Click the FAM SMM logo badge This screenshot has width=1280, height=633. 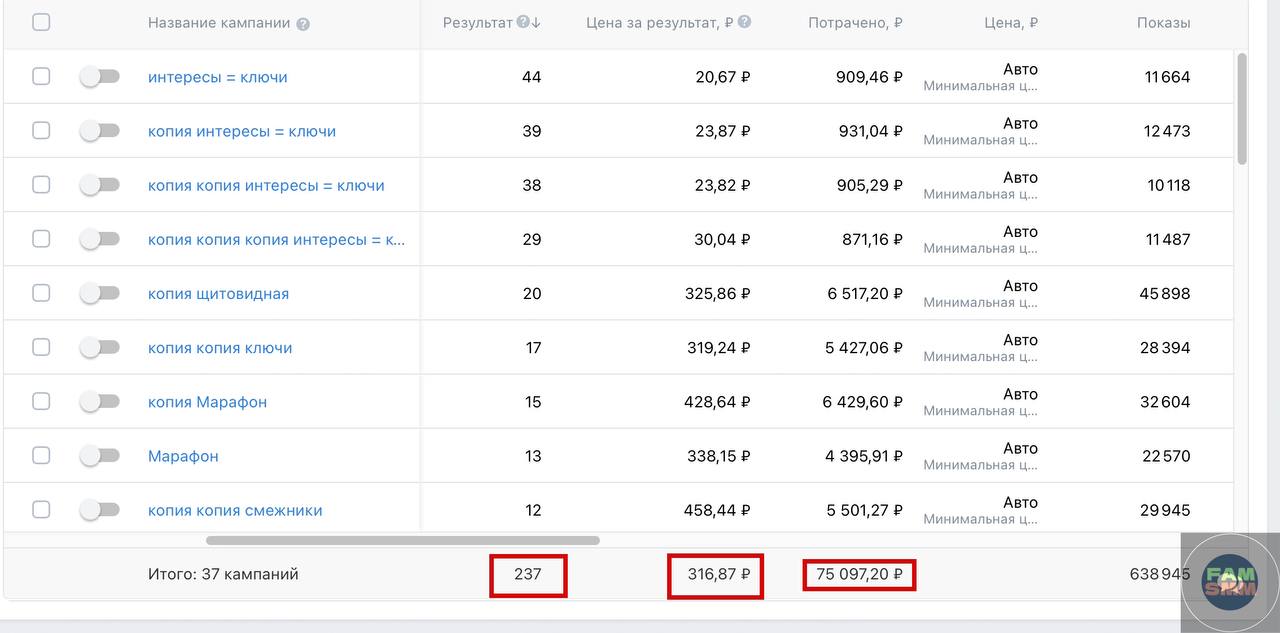(x=1230, y=582)
